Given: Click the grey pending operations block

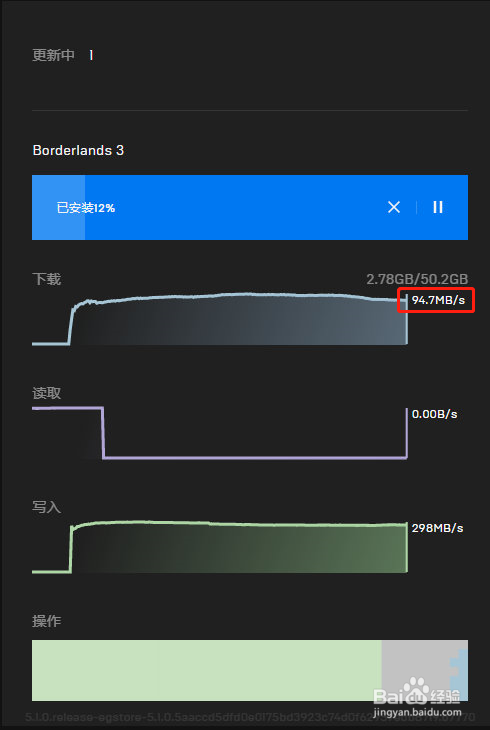Looking at the screenshot, I should (415, 670).
